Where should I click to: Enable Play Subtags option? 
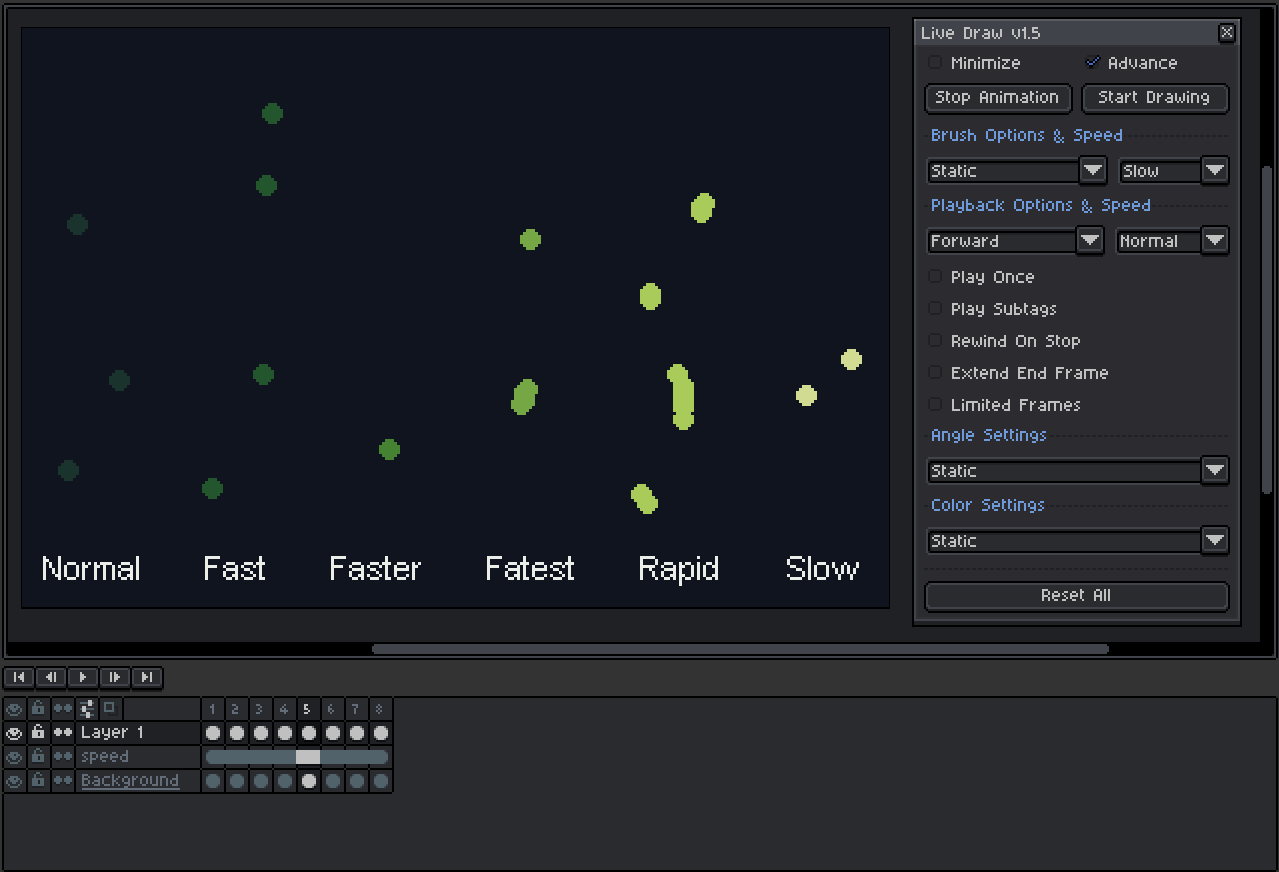(992, 309)
